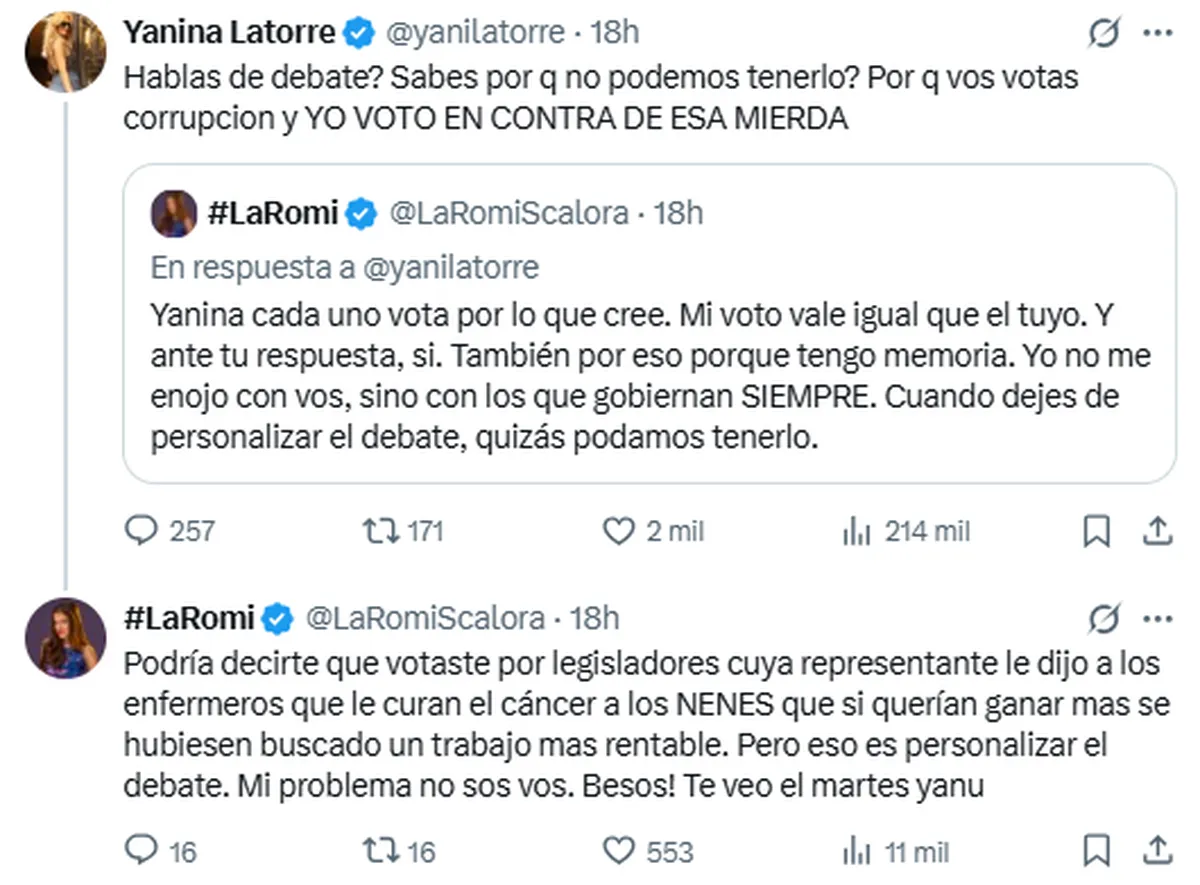Visit @LaRomiScalora profile from bottom tweet

[x=424, y=618]
